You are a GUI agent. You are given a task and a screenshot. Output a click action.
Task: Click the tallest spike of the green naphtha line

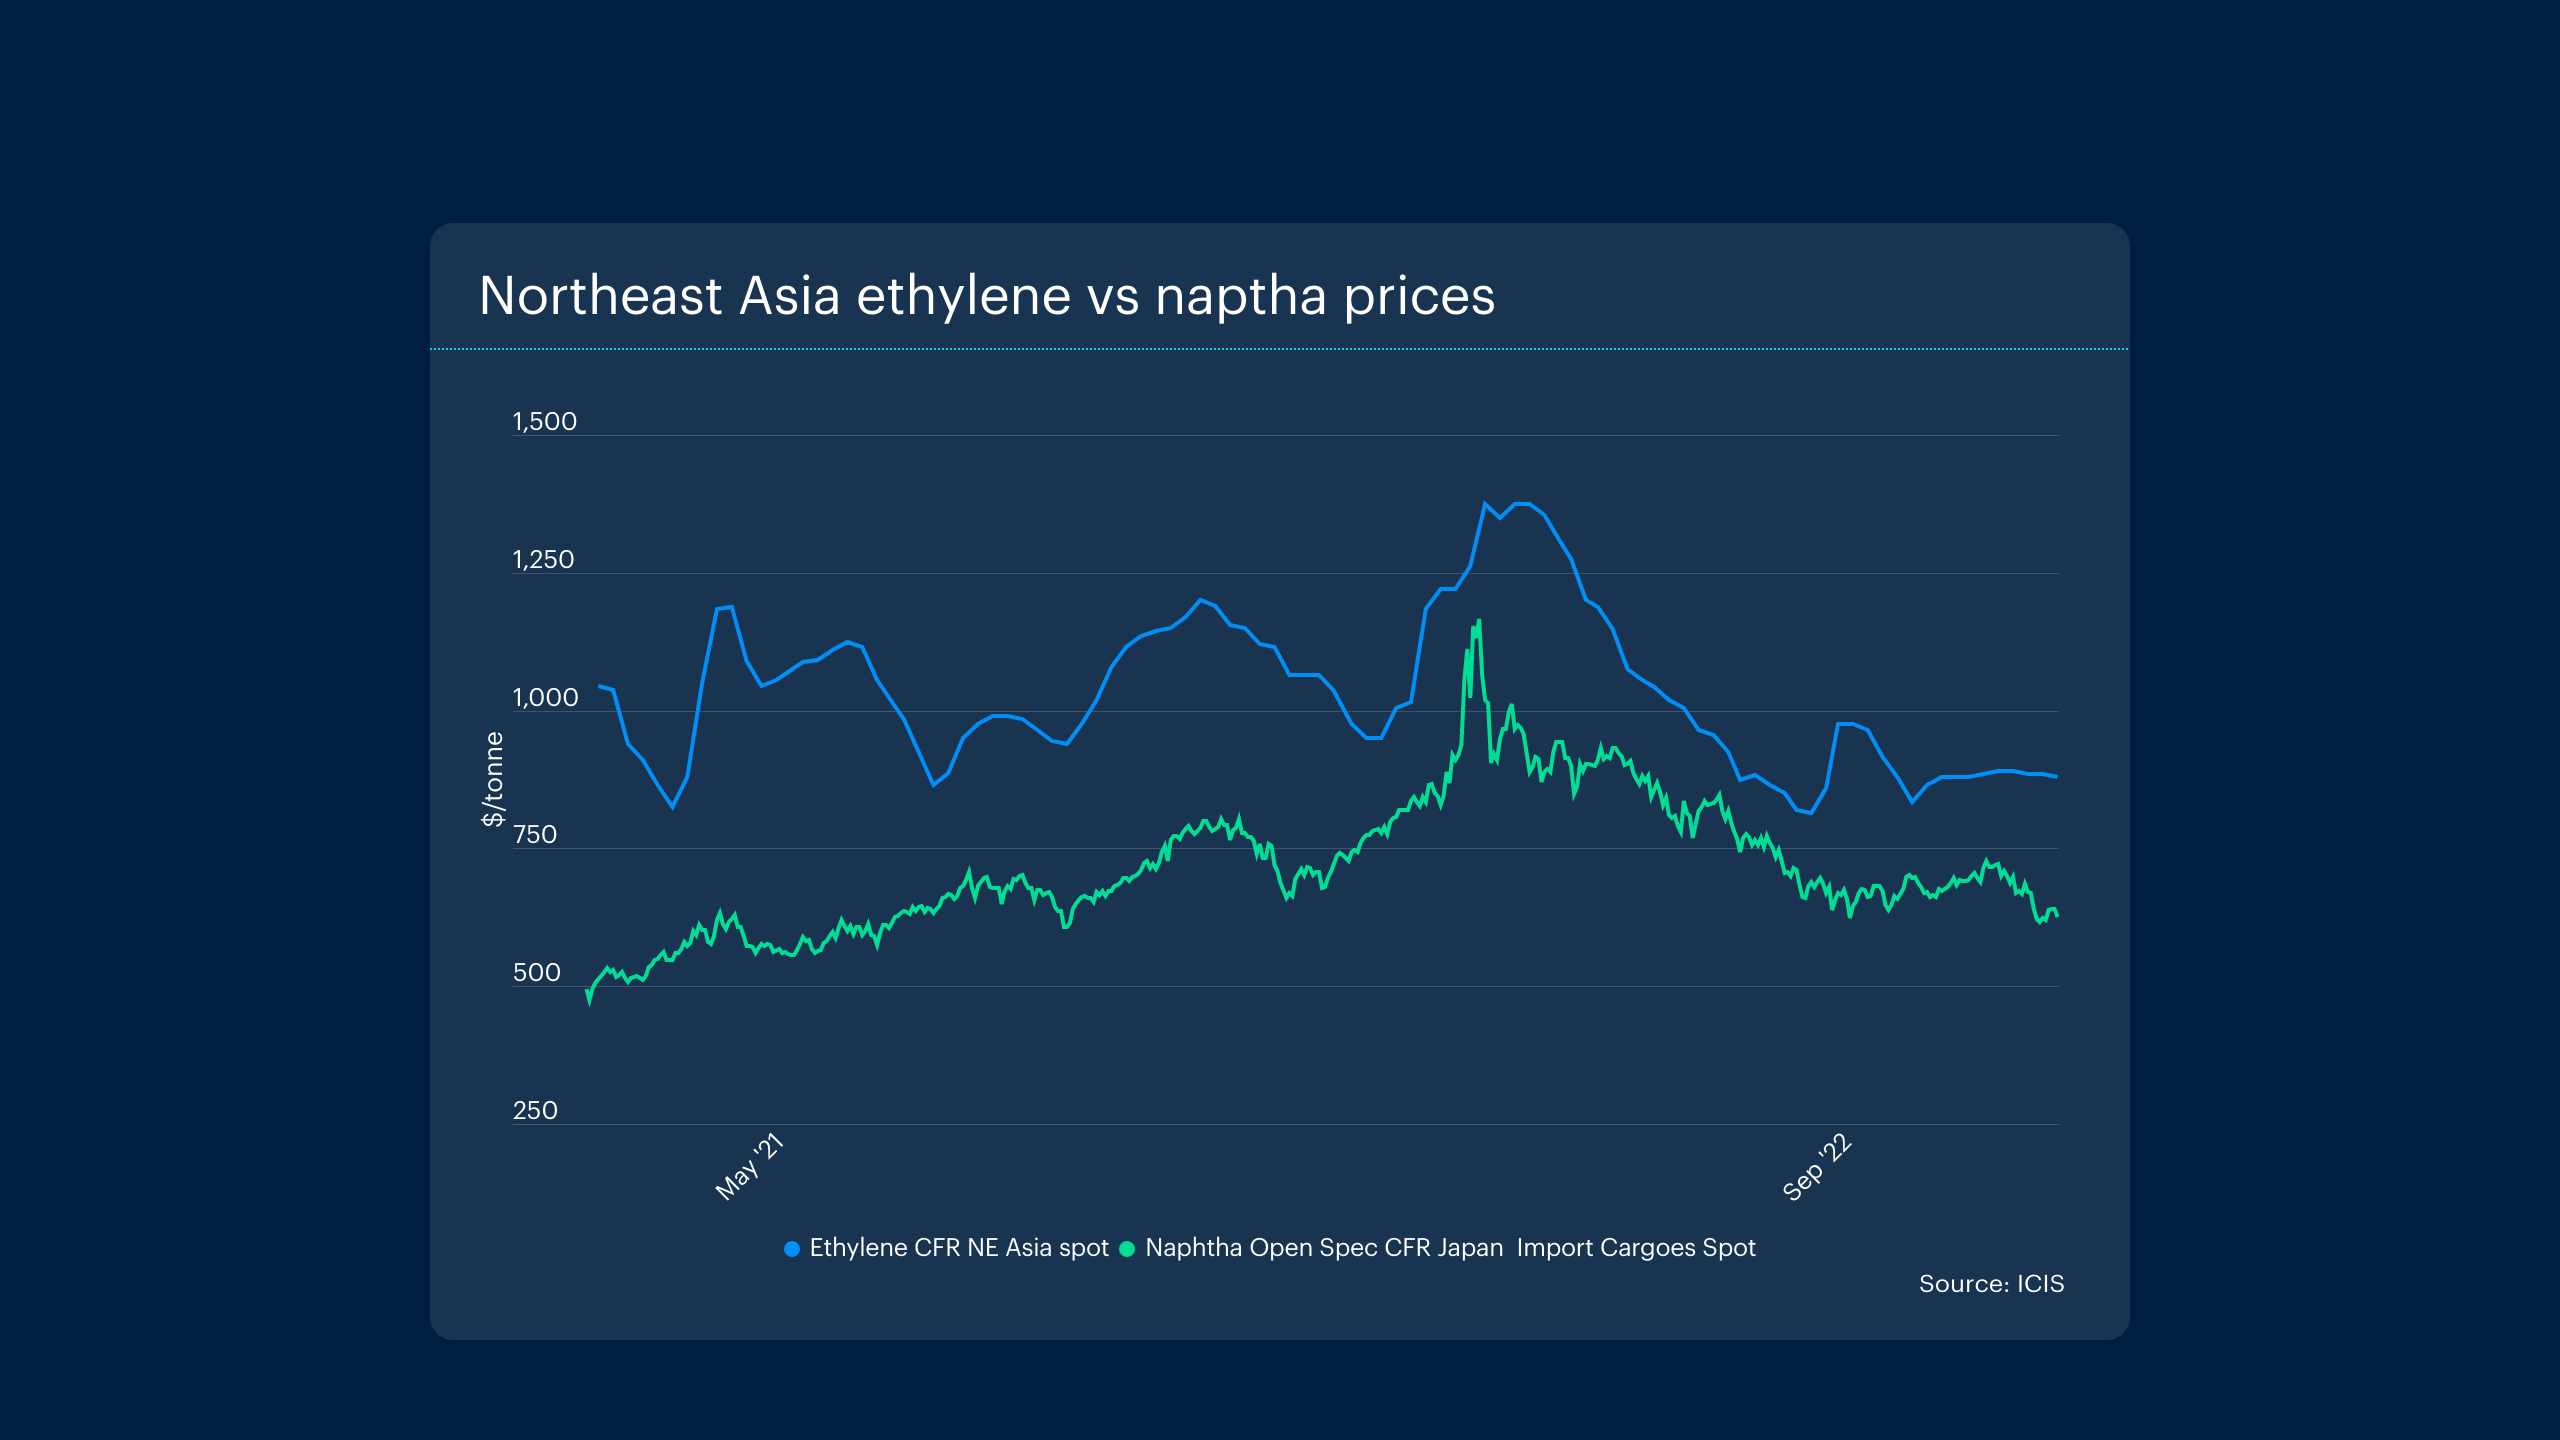click(1479, 621)
